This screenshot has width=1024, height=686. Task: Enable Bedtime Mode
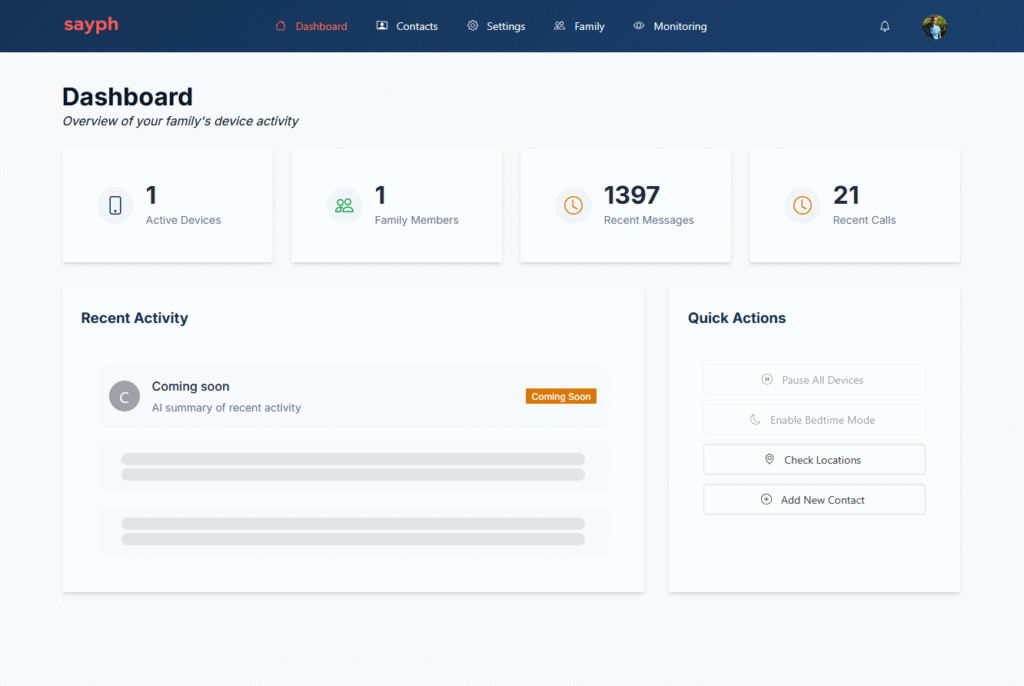tap(814, 420)
